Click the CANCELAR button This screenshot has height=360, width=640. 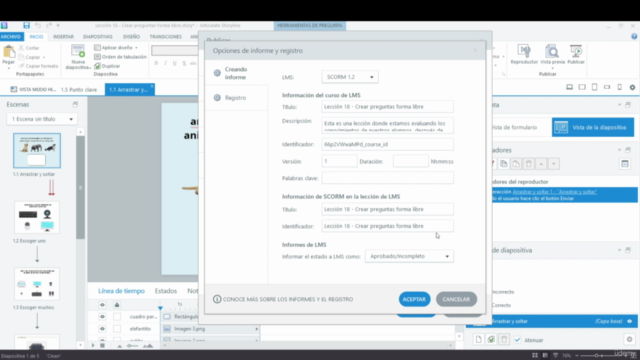pos(456,299)
